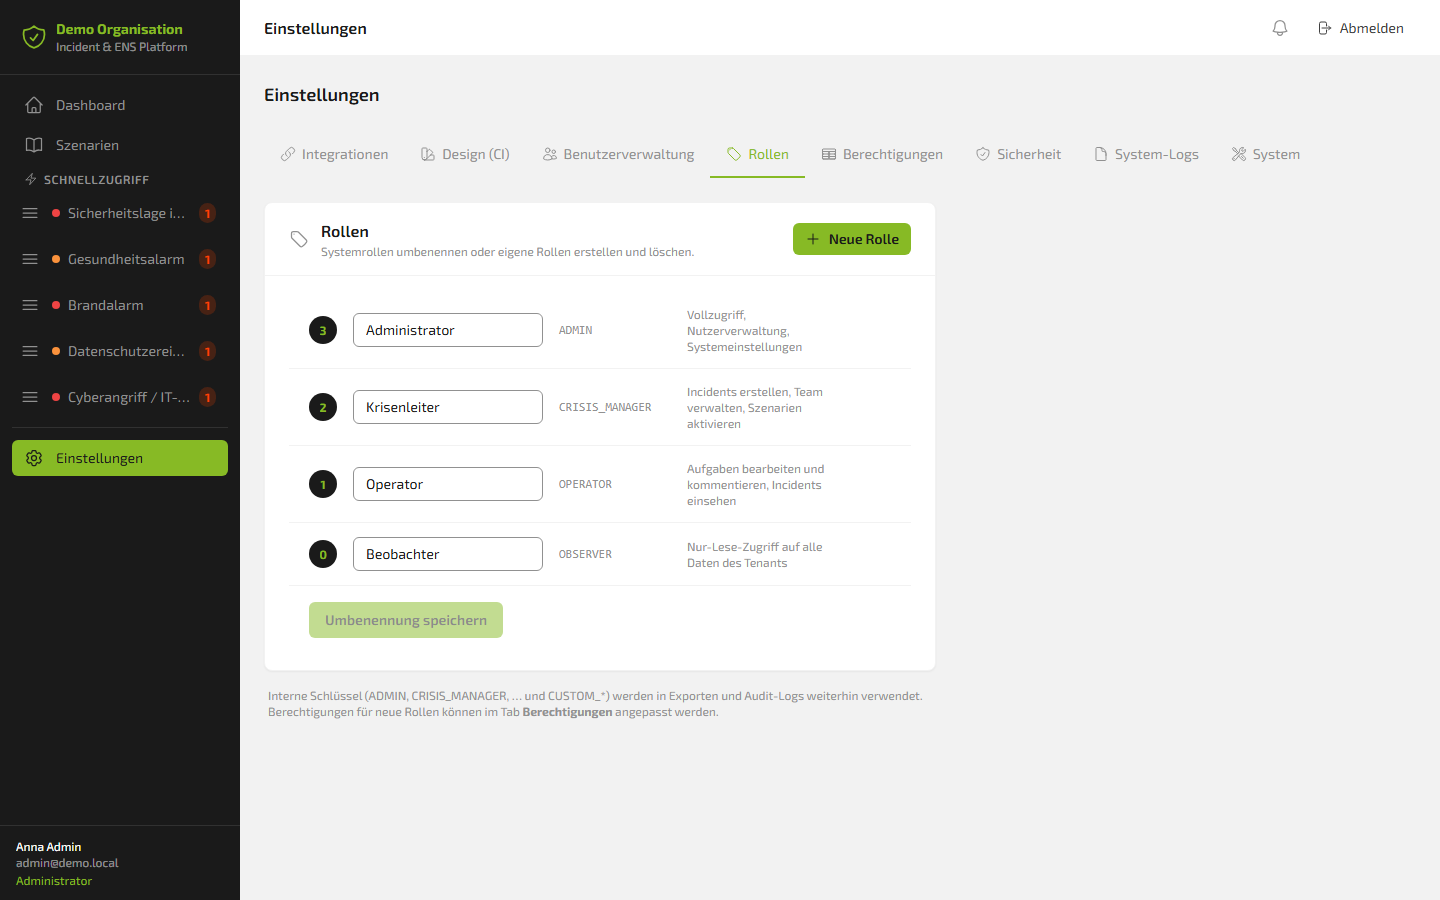Click Umbenennung speichern button
The image size is (1440, 900).
coord(406,620)
